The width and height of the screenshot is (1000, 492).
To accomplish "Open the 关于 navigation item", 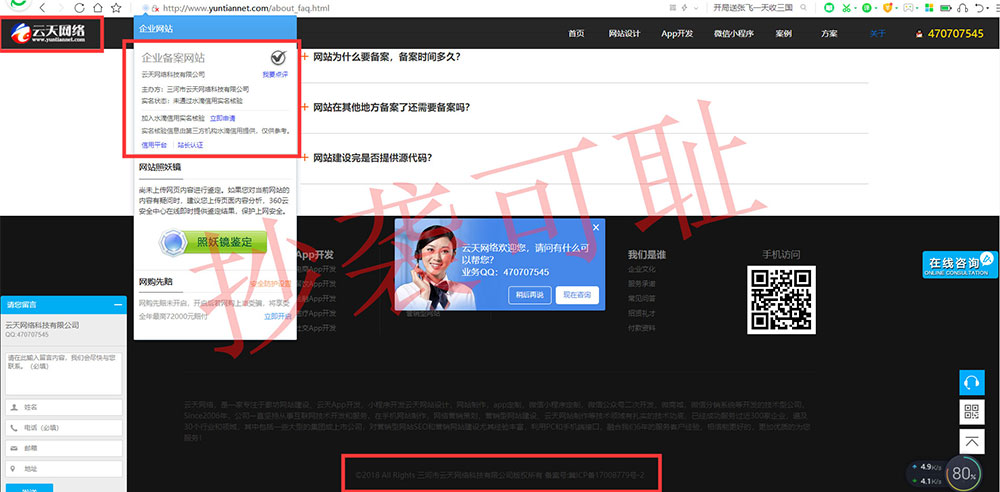I will (x=878, y=33).
